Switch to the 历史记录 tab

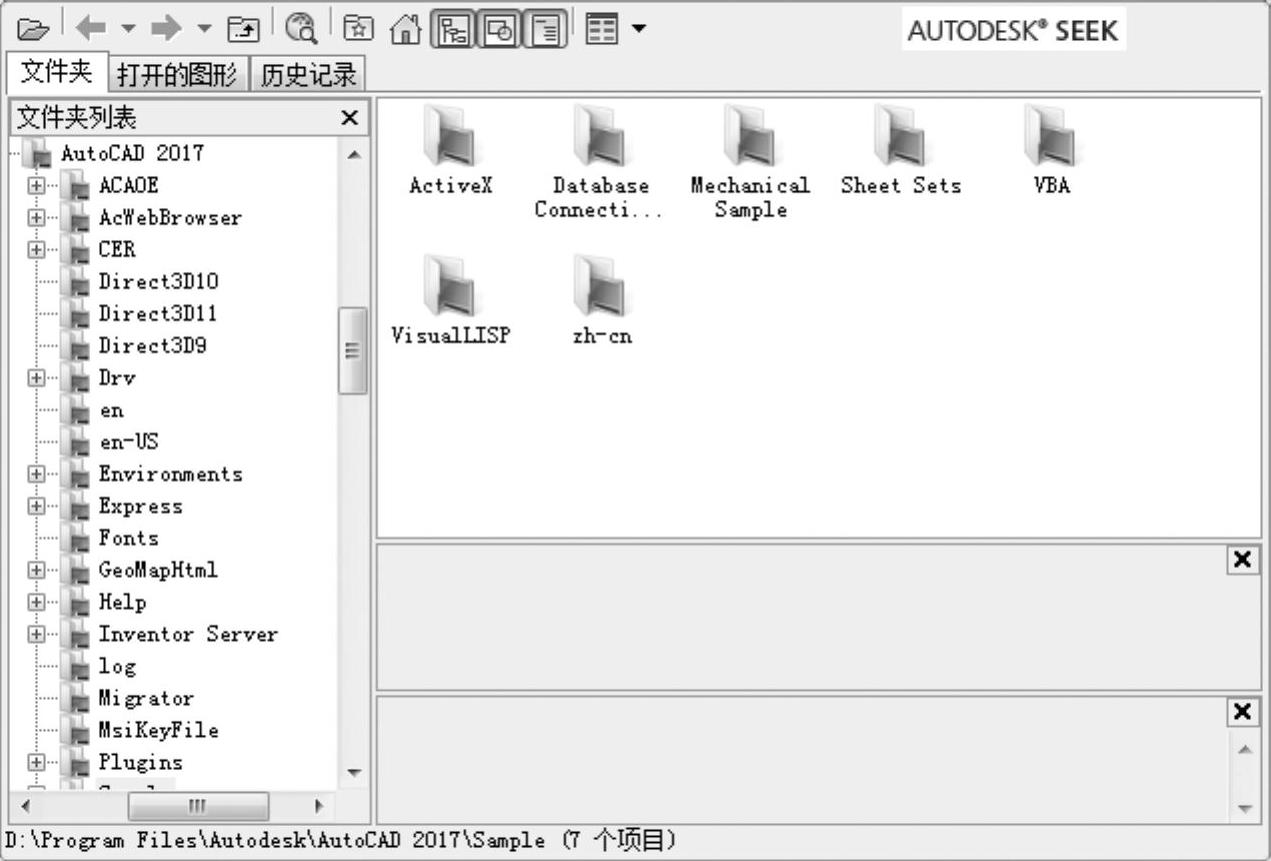[307, 74]
